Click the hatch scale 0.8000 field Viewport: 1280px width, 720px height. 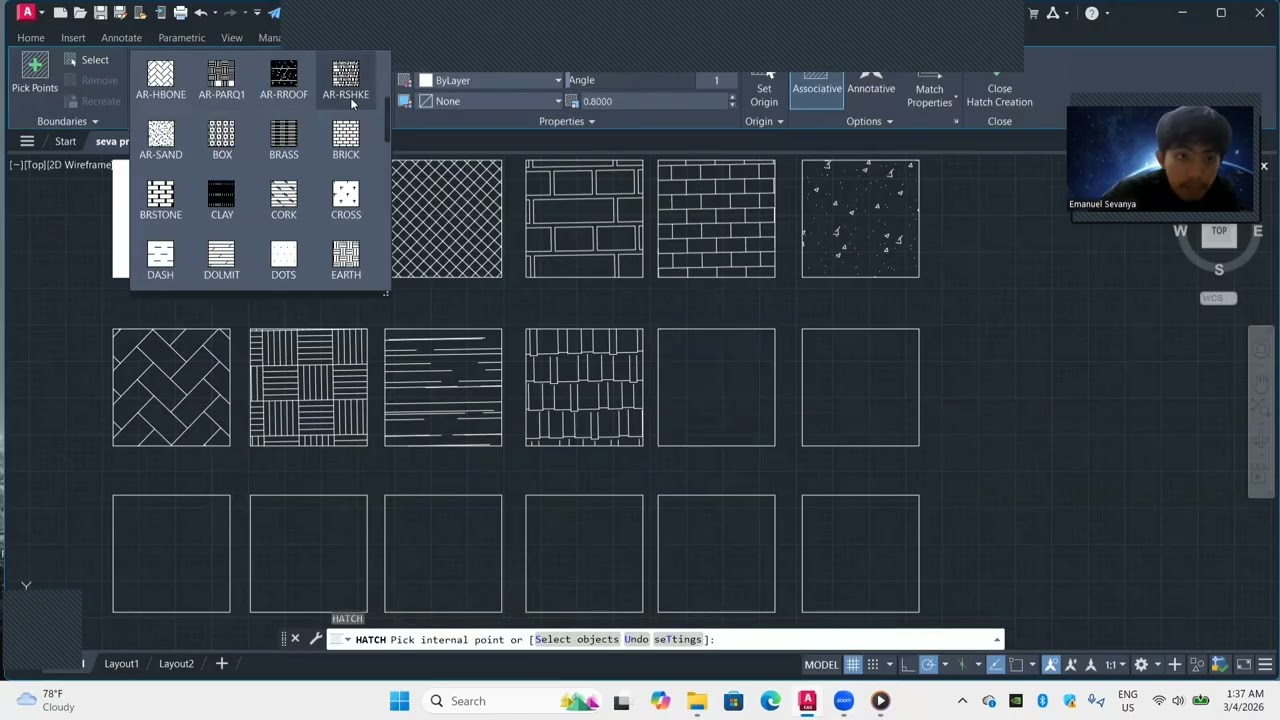[655, 101]
